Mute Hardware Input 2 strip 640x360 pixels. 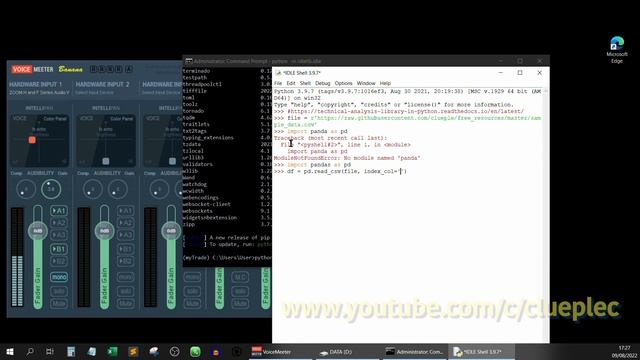[x=125, y=304]
